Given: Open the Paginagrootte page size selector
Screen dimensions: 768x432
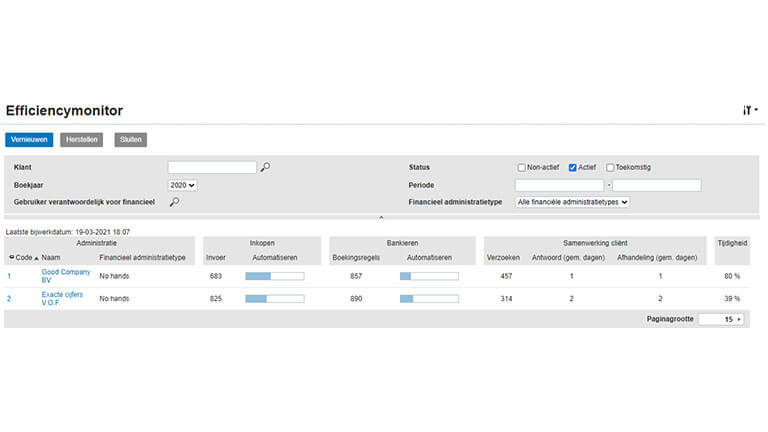Looking at the screenshot, I should click(x=720, y=319).
